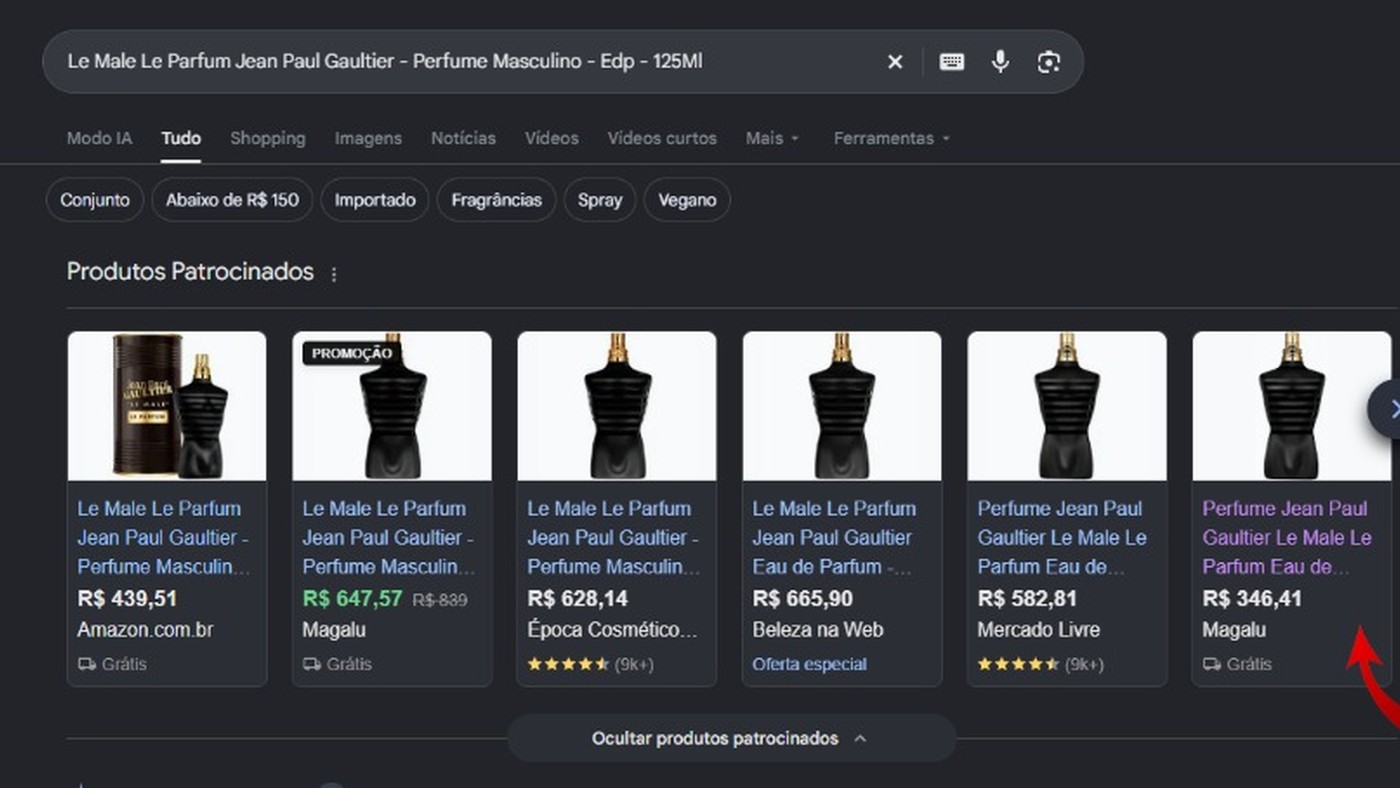
Task: Apply the Conjunto filter chip
Action: [x=95, y=200]
